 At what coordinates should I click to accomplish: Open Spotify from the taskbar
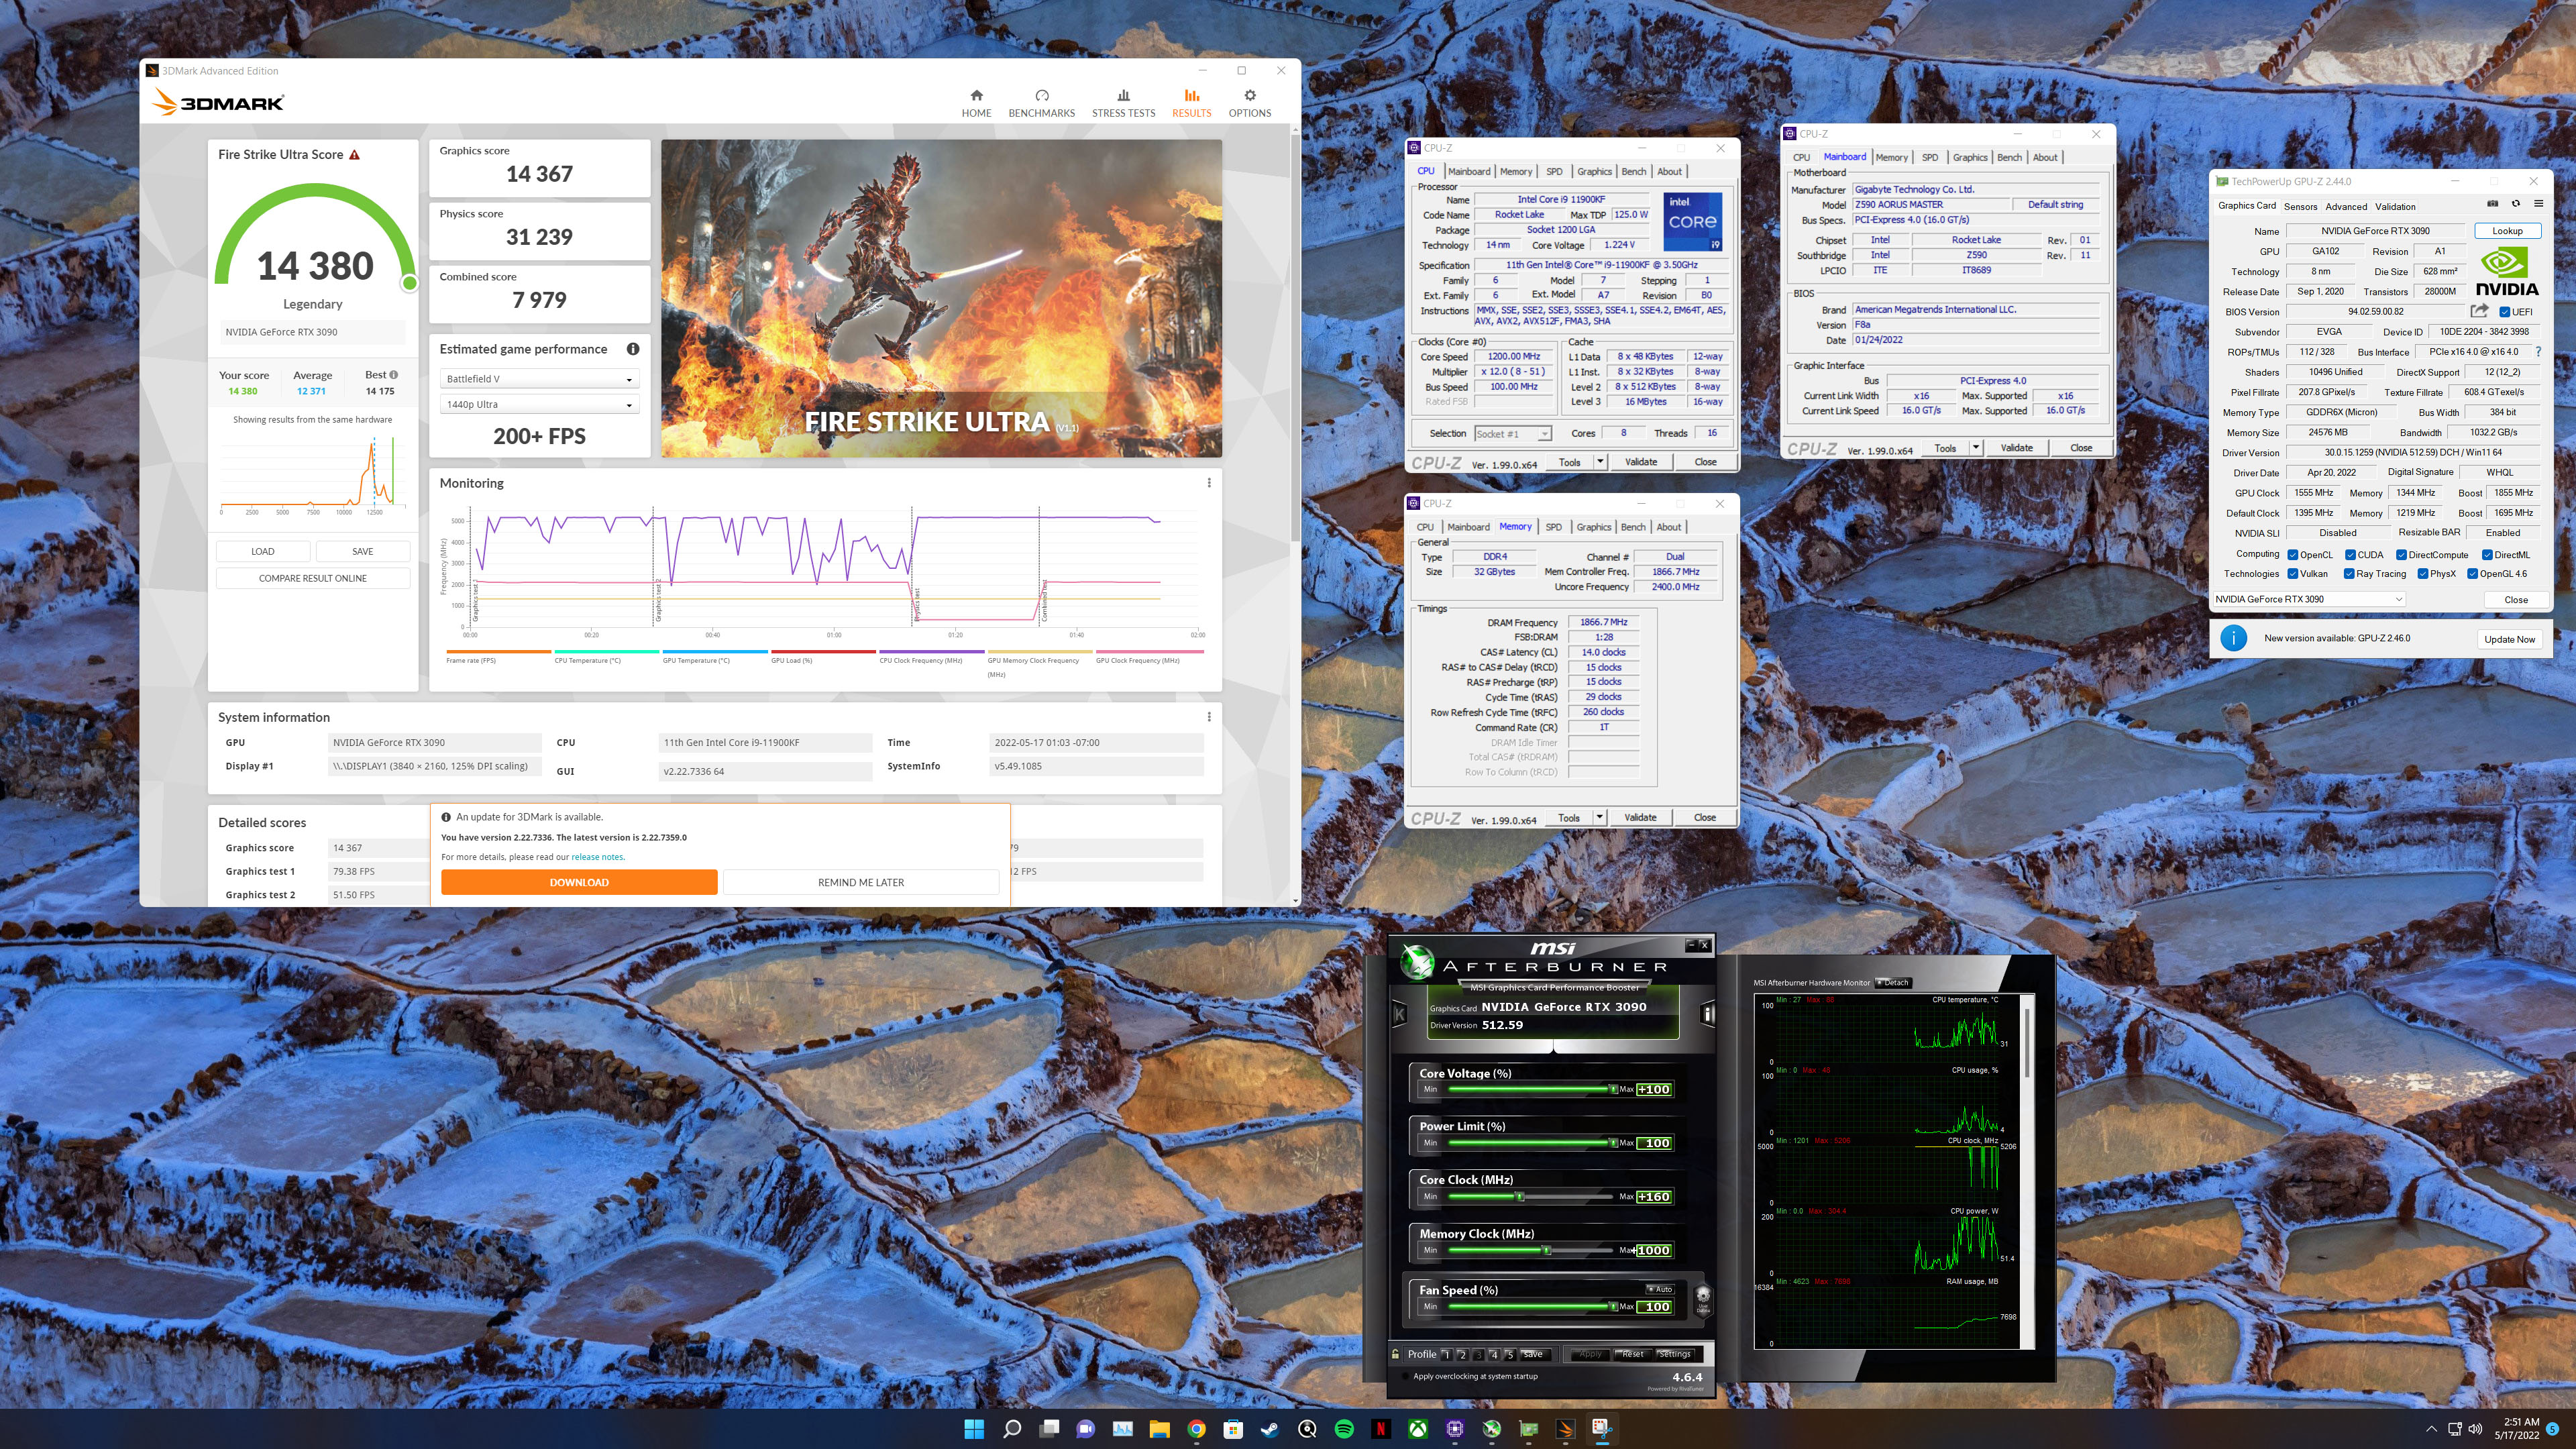coord(1344,1429)
